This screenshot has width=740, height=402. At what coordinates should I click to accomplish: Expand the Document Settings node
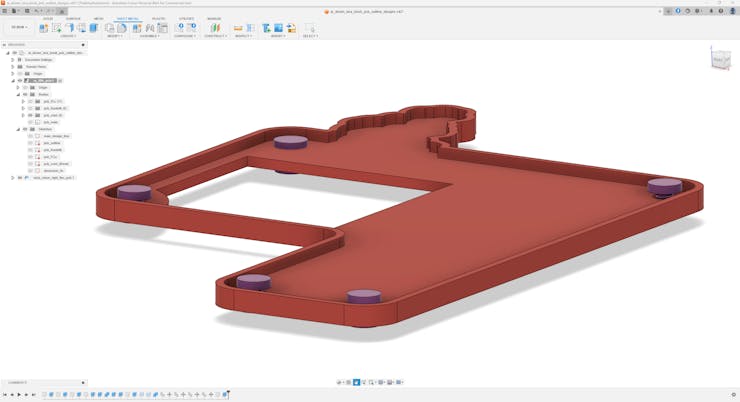click(12, 59)
